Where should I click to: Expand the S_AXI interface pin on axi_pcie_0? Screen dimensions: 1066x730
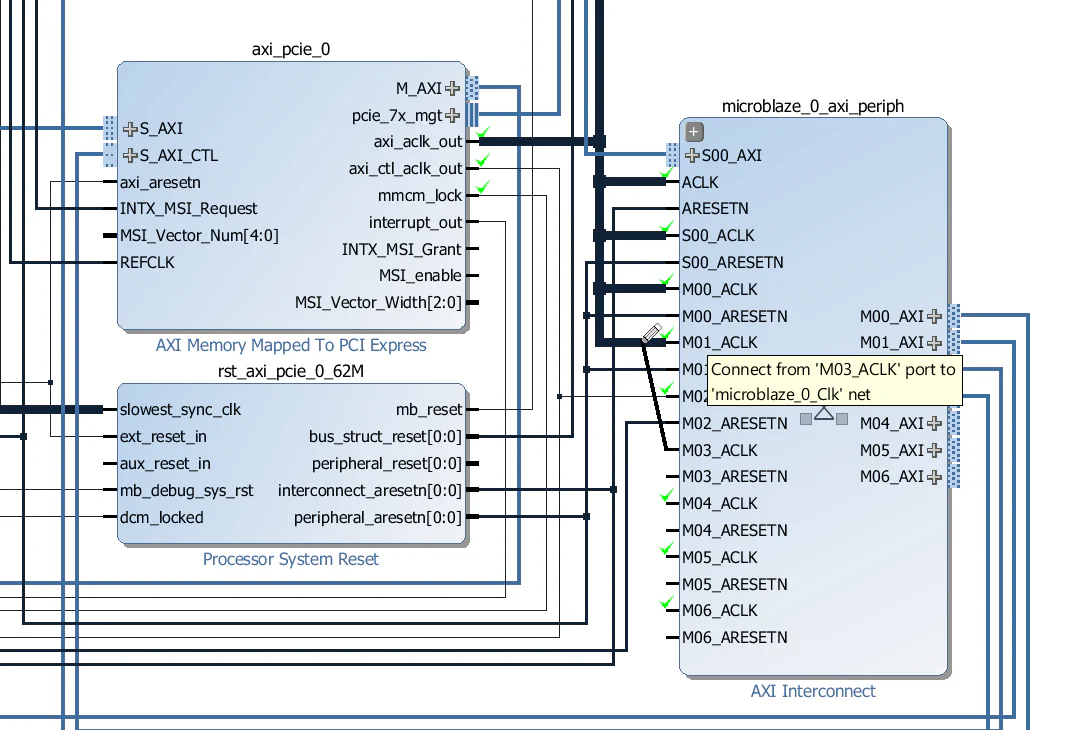(x=131, y=128)
